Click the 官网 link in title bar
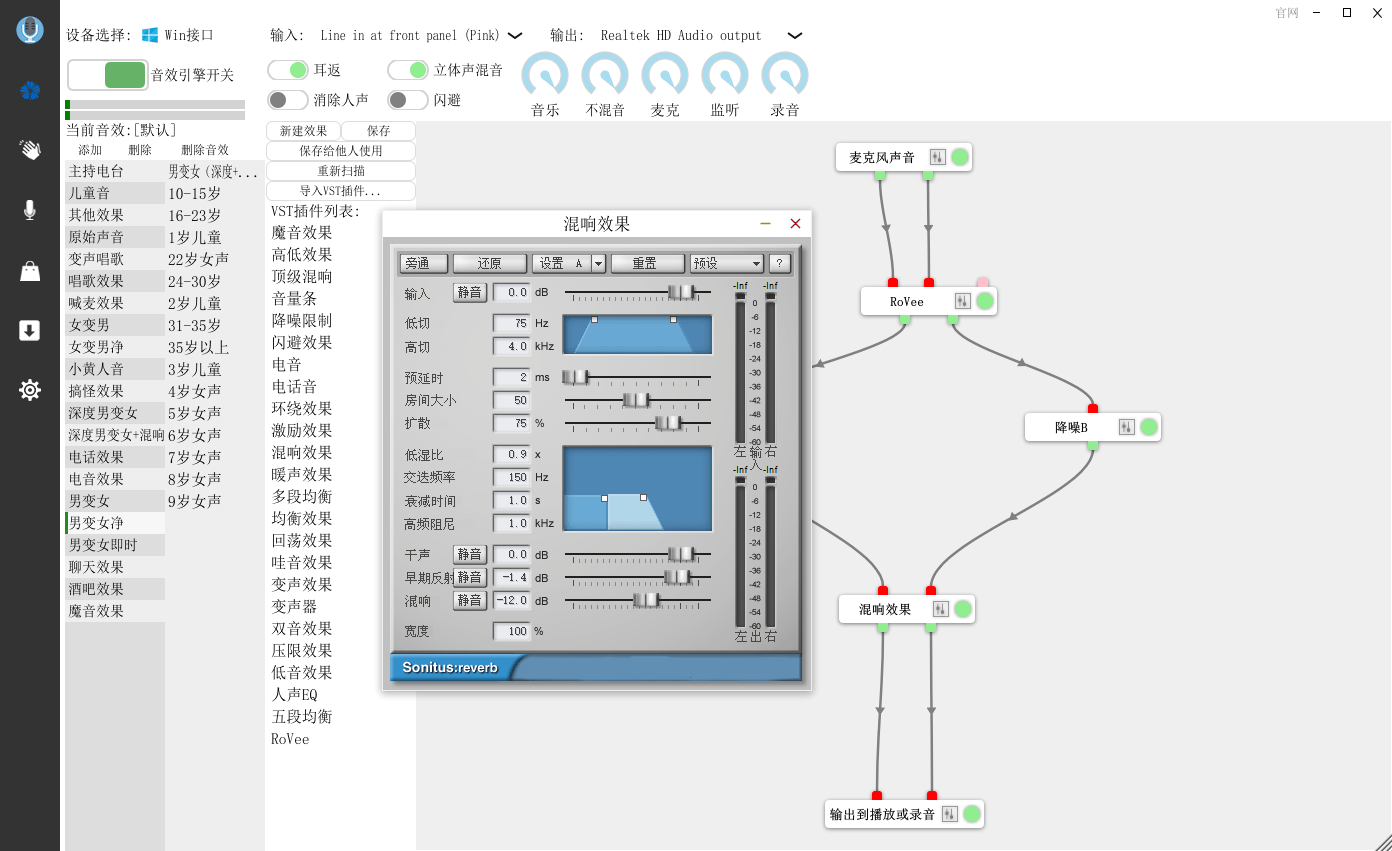This screenshot has width=1392, height=851. pos(1287,13)
